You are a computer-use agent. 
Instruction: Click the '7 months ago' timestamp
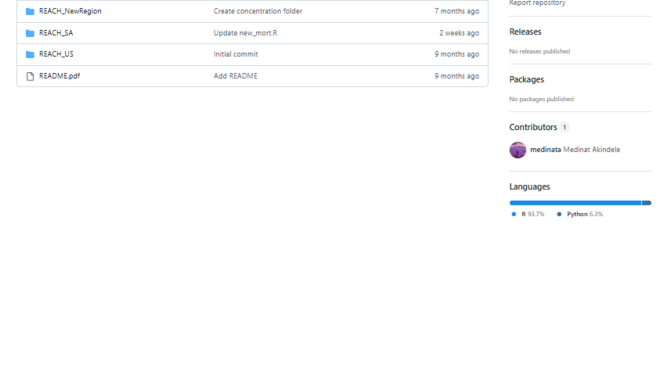point(457,11)
